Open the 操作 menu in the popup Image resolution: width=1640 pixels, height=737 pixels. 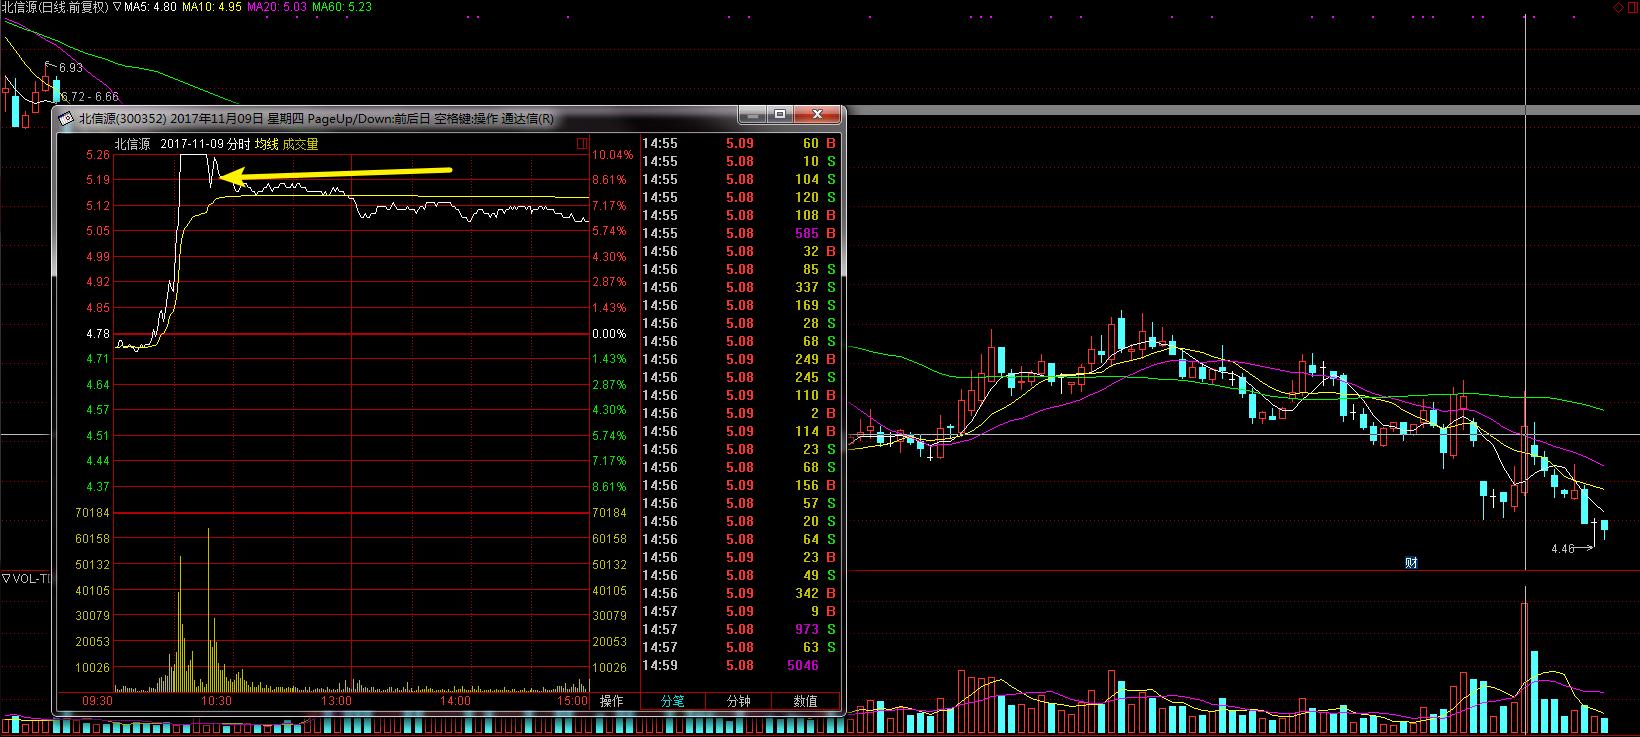pos(611,701)
